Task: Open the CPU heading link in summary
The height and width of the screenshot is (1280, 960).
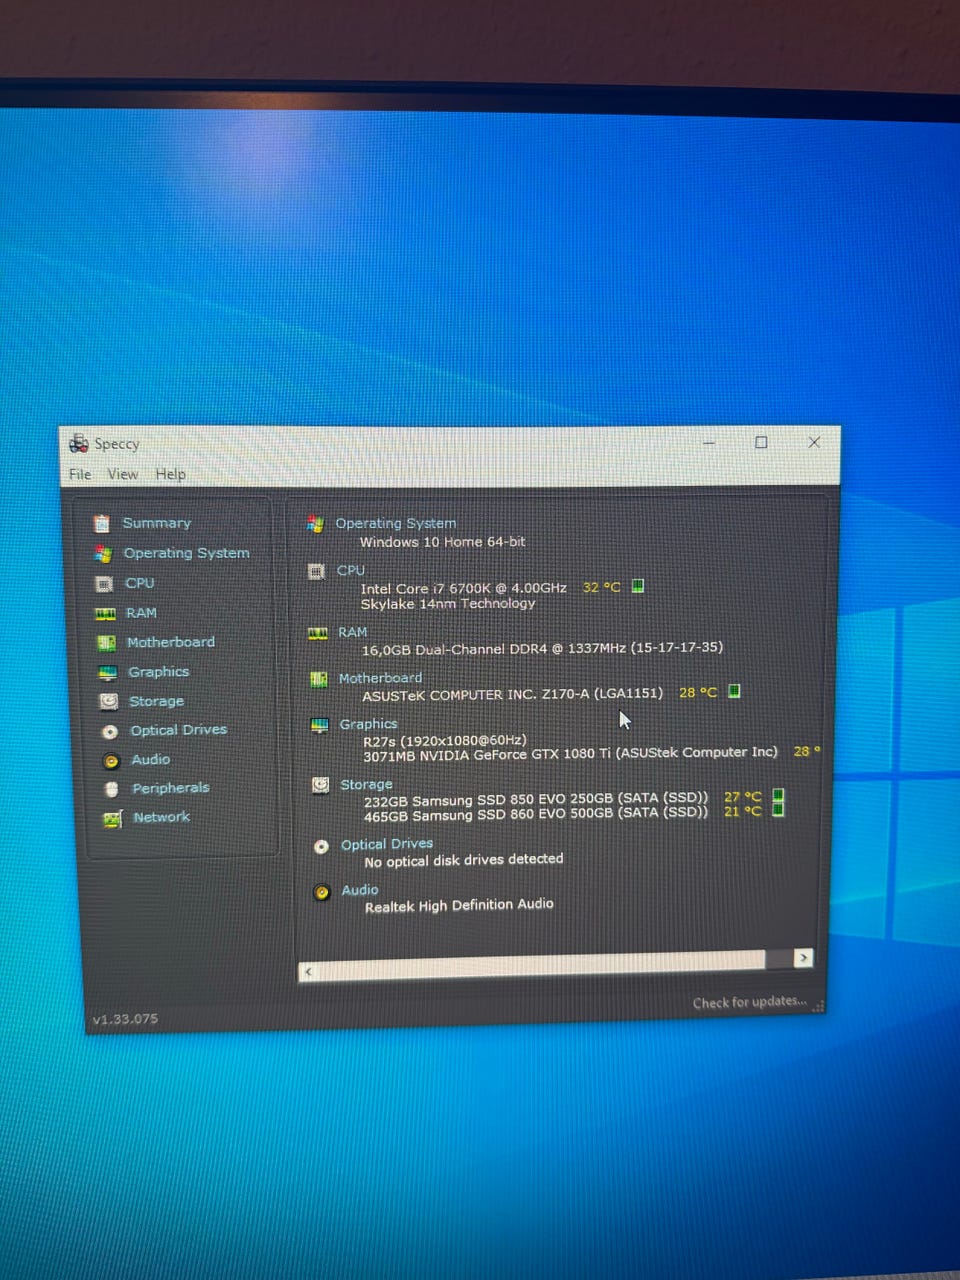Action: [x=351, y=570]
